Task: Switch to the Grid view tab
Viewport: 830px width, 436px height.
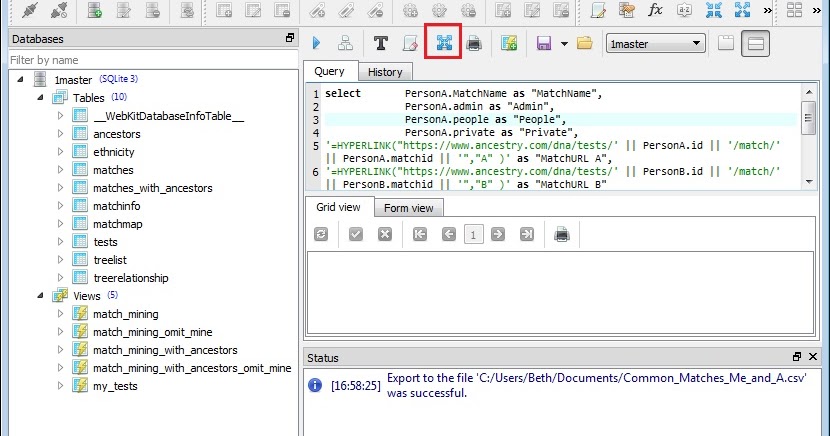Action: [x=338, y=207]
